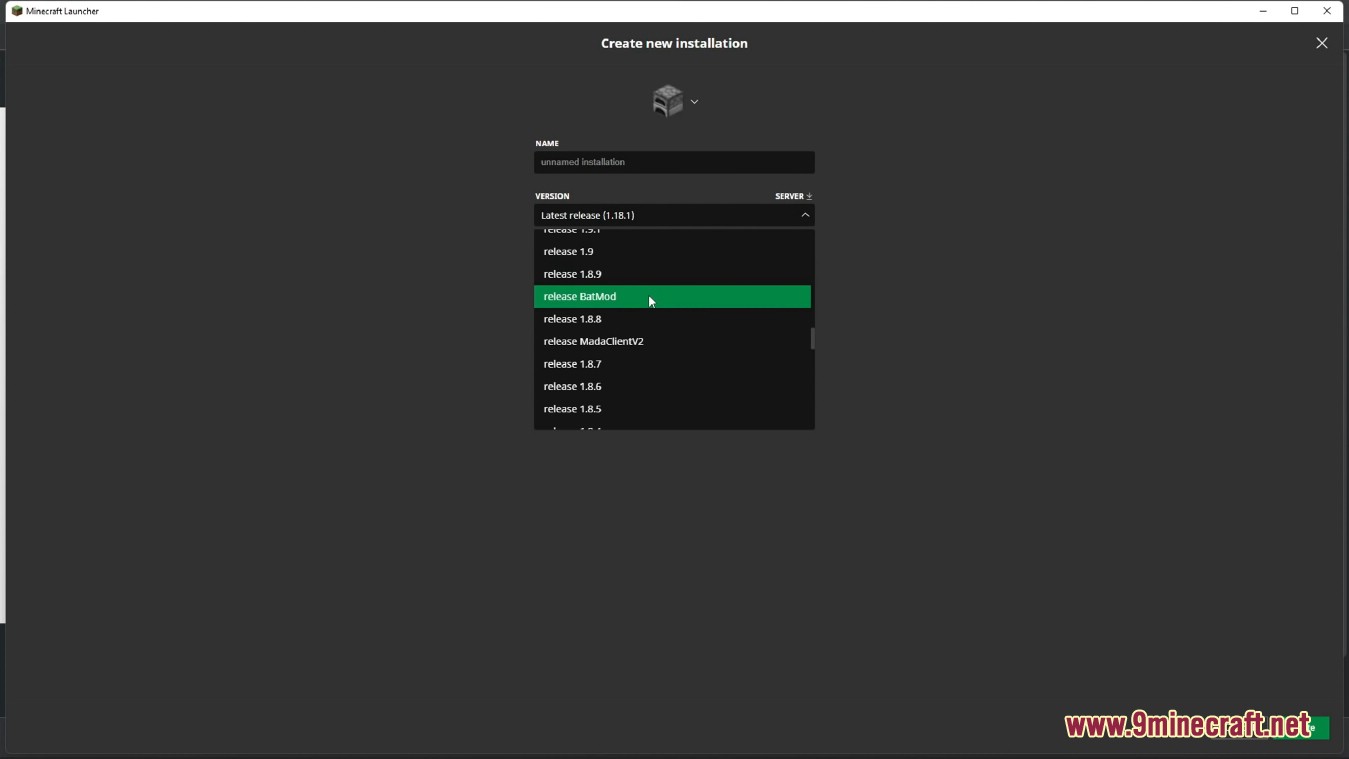Select release 1.8.6 from the list
The width and height of the screenshot is (1349, 759).
coord(672,386)
